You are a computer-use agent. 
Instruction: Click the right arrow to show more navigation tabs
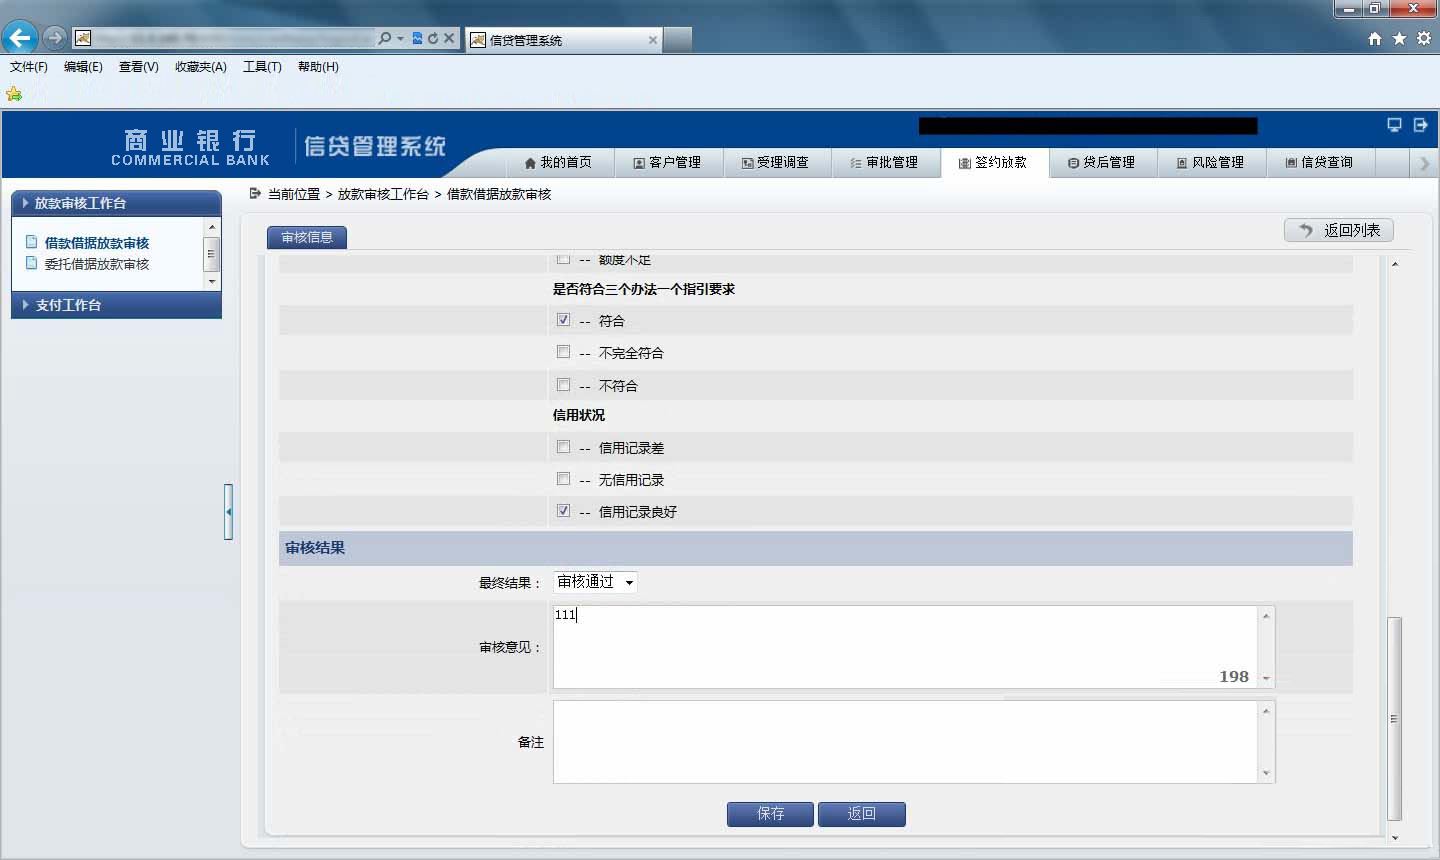coord(1425,163)
